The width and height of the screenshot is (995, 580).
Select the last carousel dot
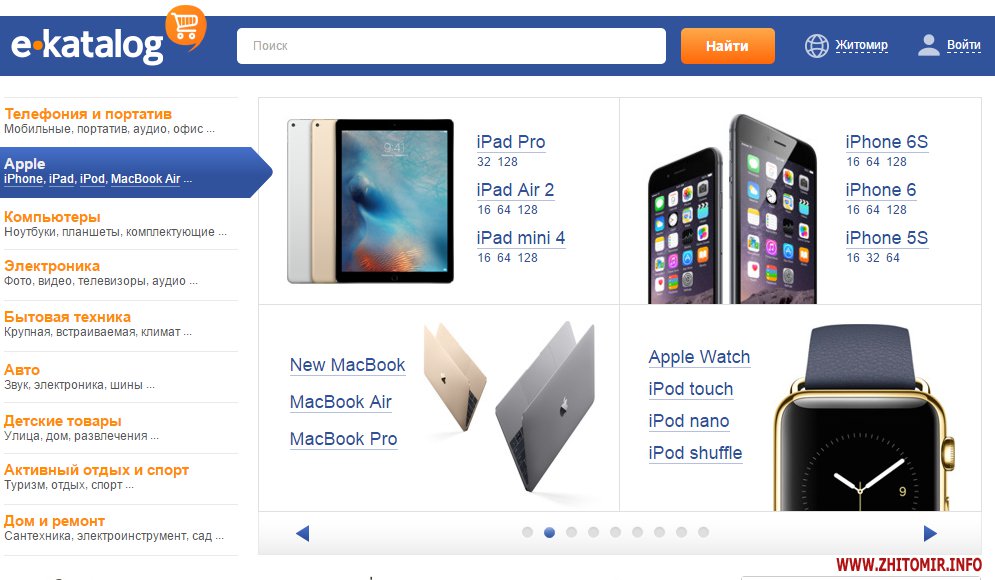pos(703,532)
